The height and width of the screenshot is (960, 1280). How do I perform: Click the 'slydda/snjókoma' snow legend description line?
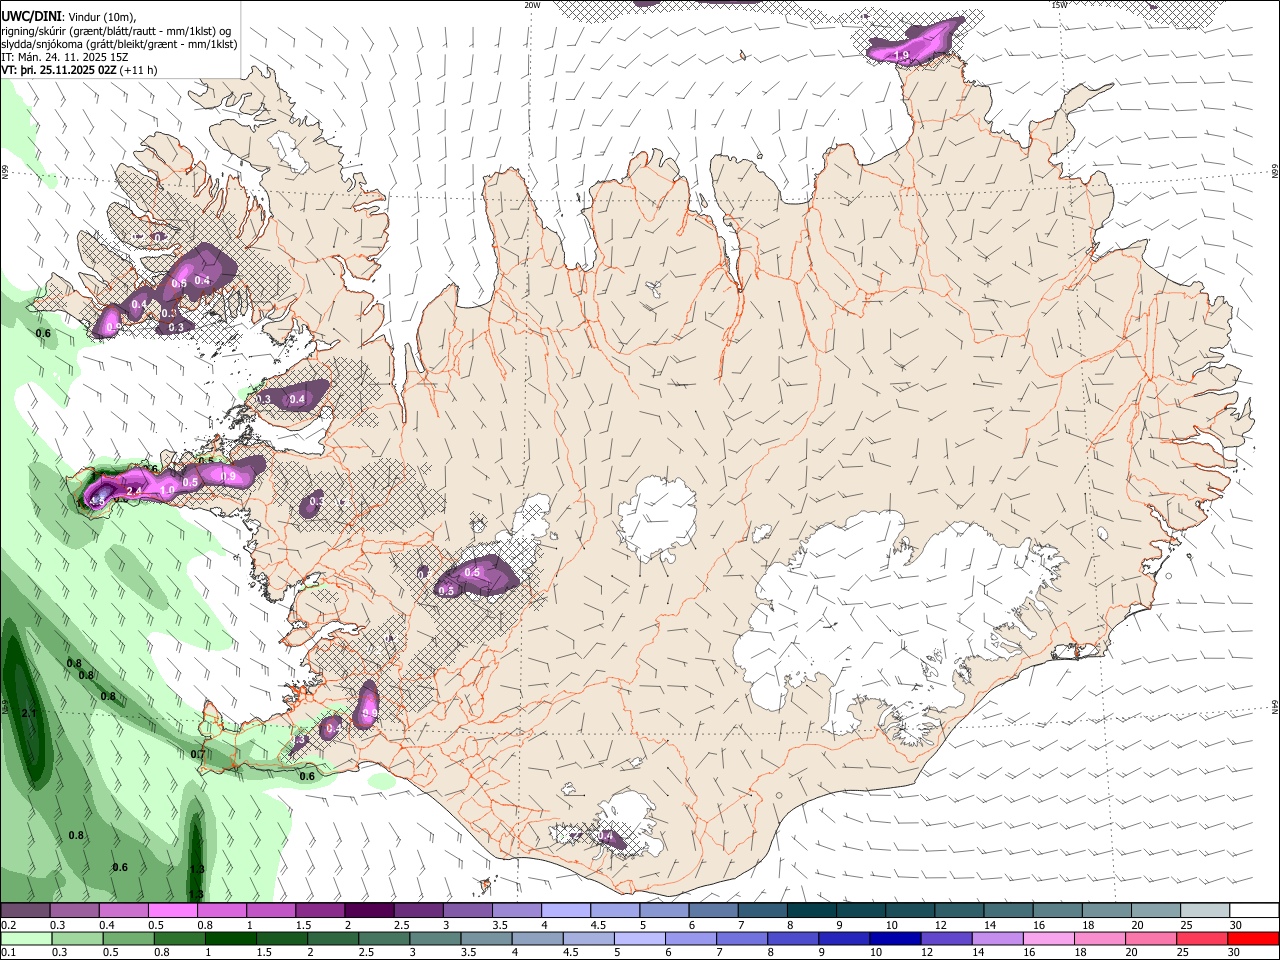coord(119,44)
